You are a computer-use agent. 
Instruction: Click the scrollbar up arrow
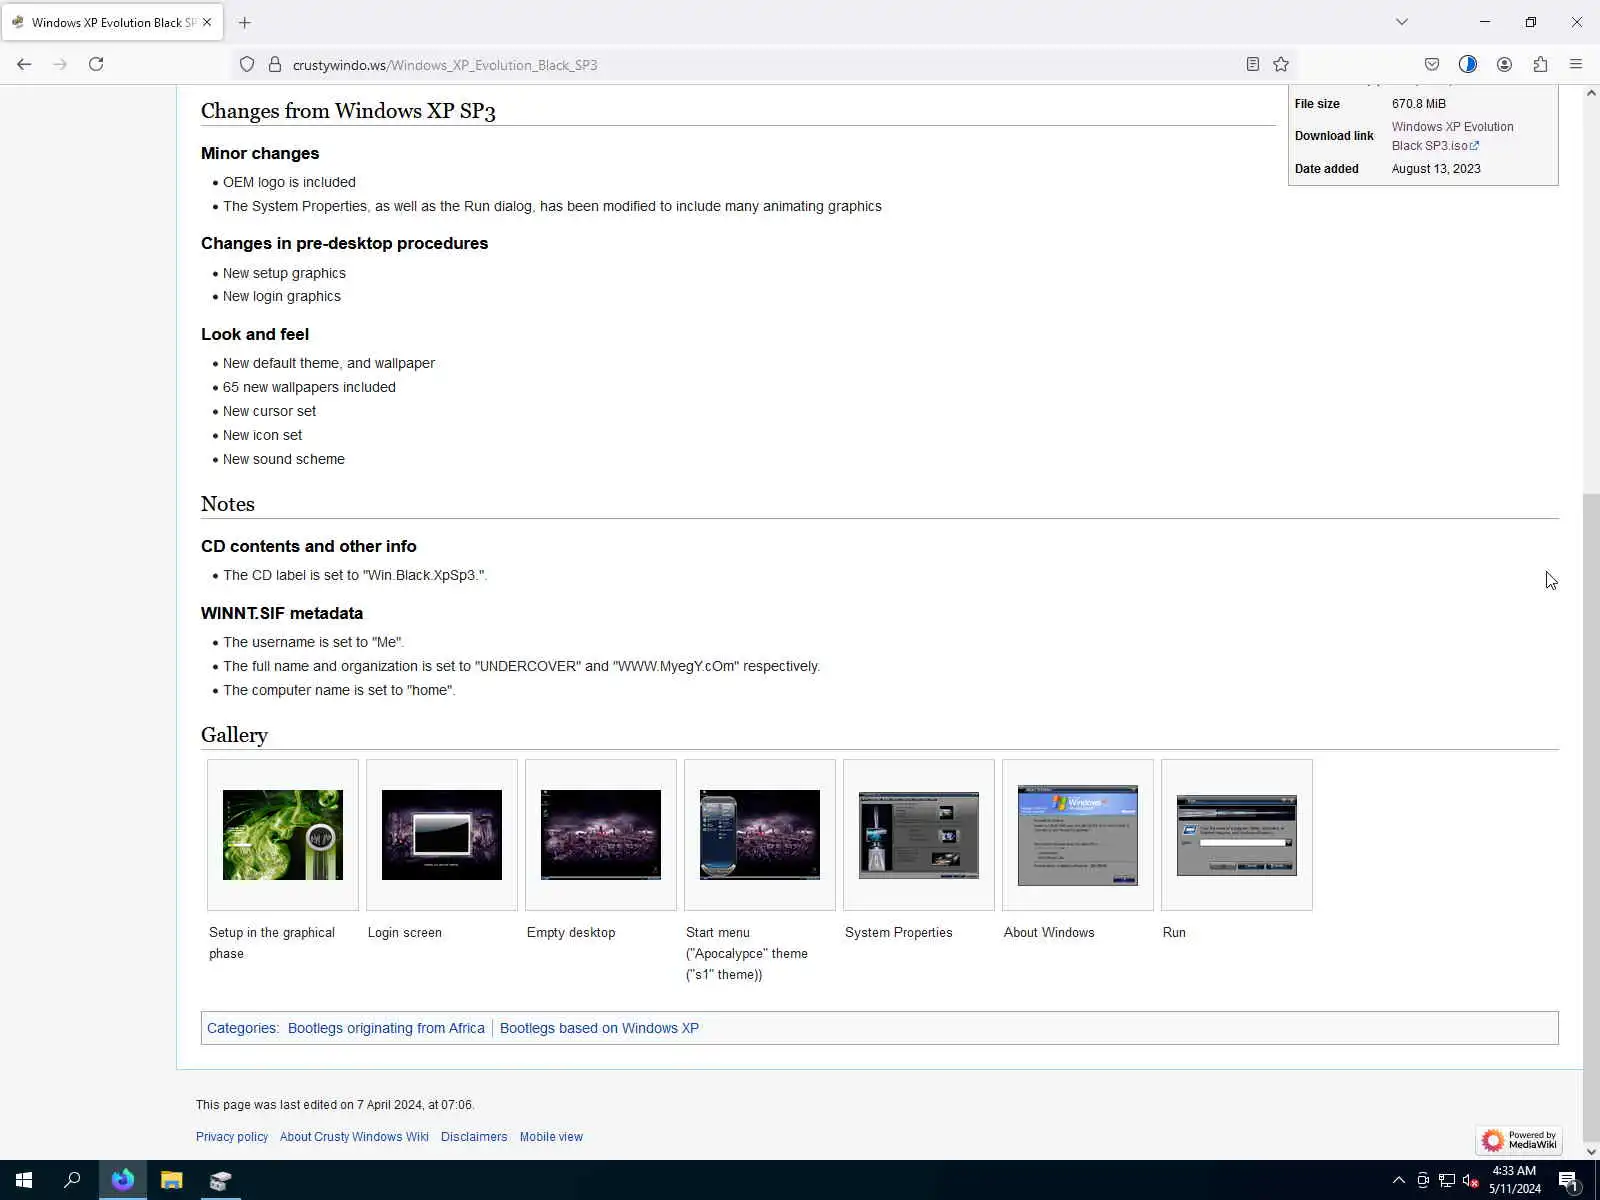tap(1591, 93)
